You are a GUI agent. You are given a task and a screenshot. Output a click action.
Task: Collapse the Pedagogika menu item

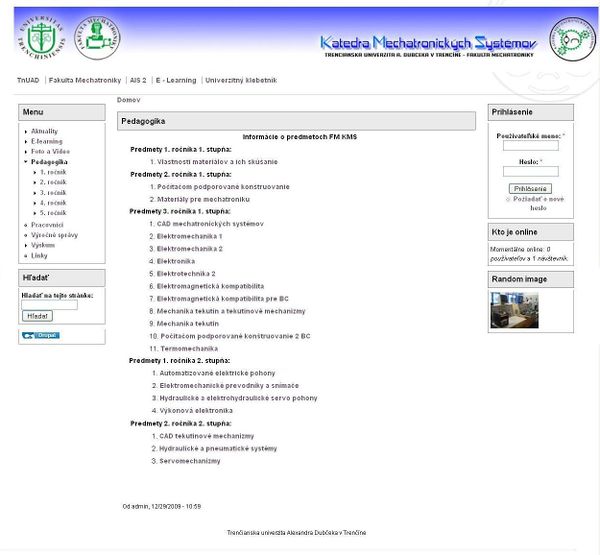click(49, 162)
